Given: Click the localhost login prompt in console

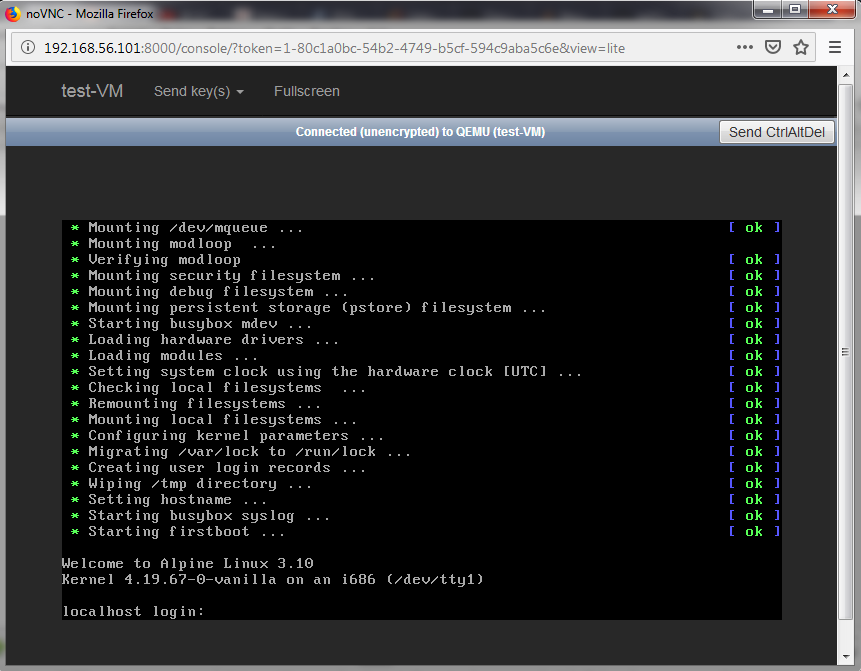Looking at the screenshot, I should pyautogui.click(x=133, y=611).
